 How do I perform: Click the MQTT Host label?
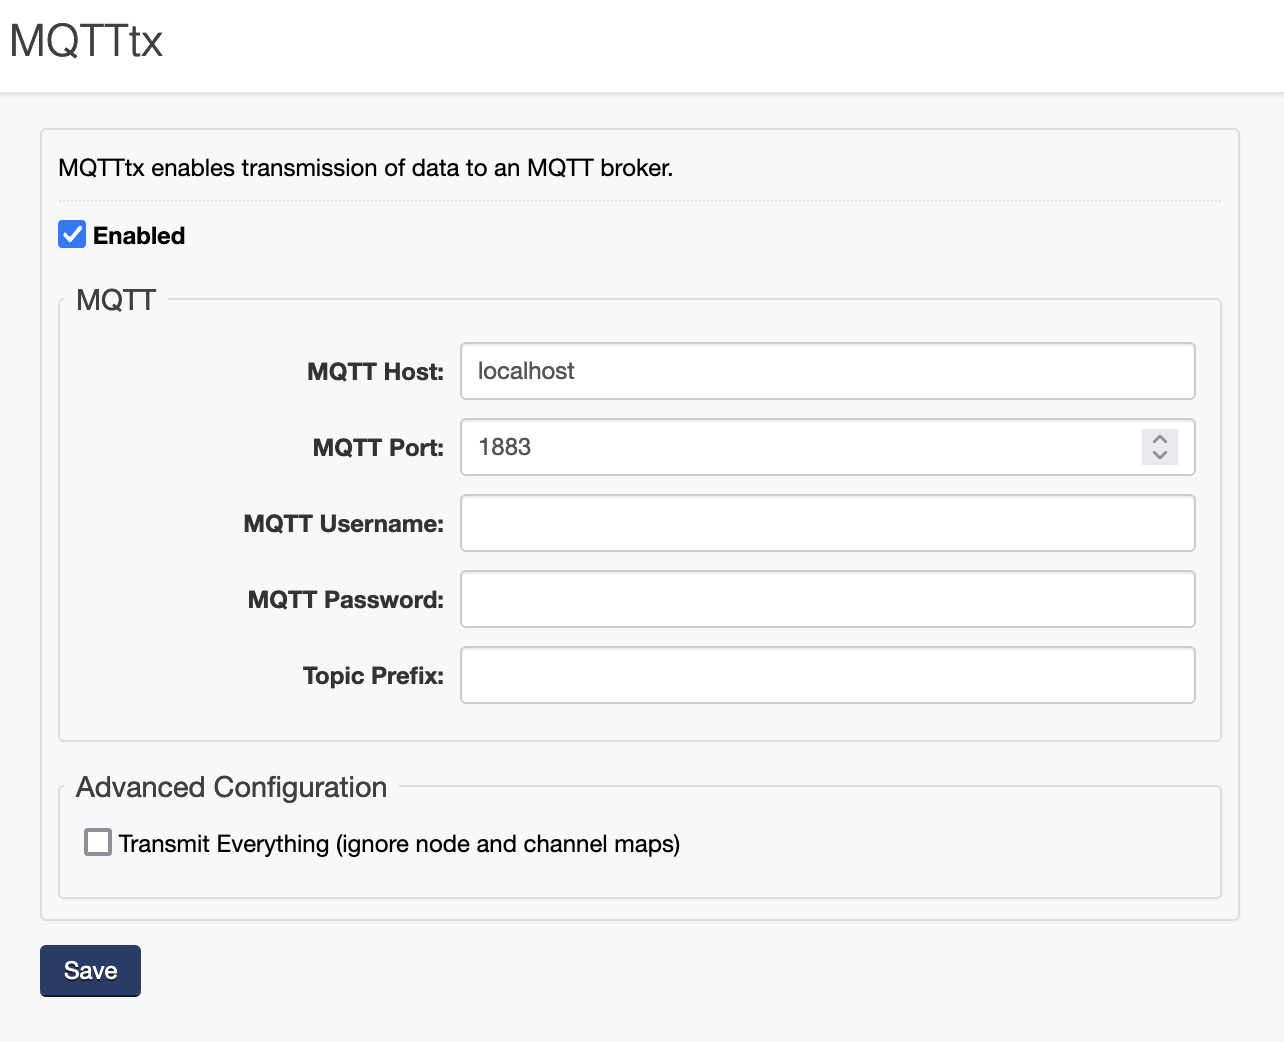point(375,372)
